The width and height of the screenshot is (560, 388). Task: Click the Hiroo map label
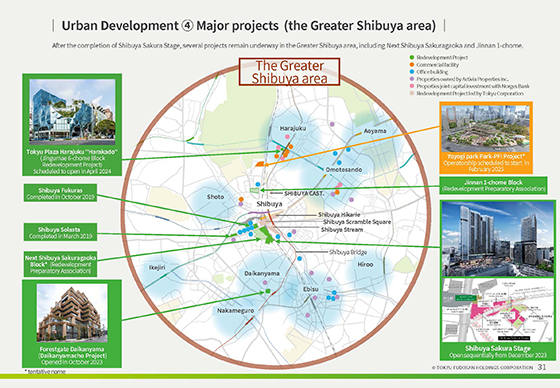click(365, 264)
